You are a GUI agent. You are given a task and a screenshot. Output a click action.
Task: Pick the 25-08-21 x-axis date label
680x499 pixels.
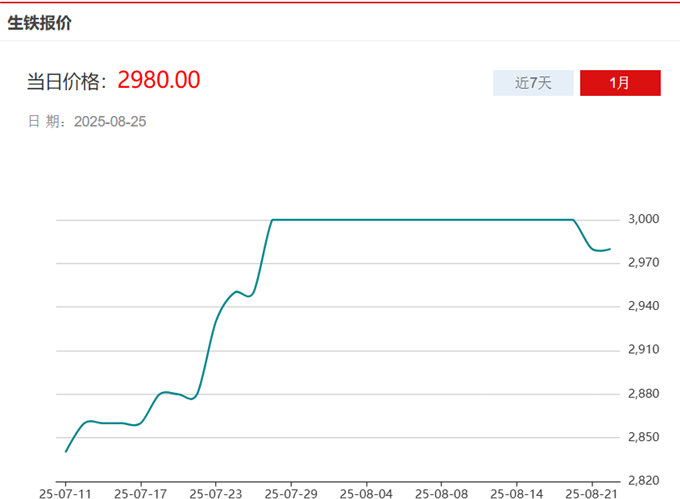(x=592, y=492)
